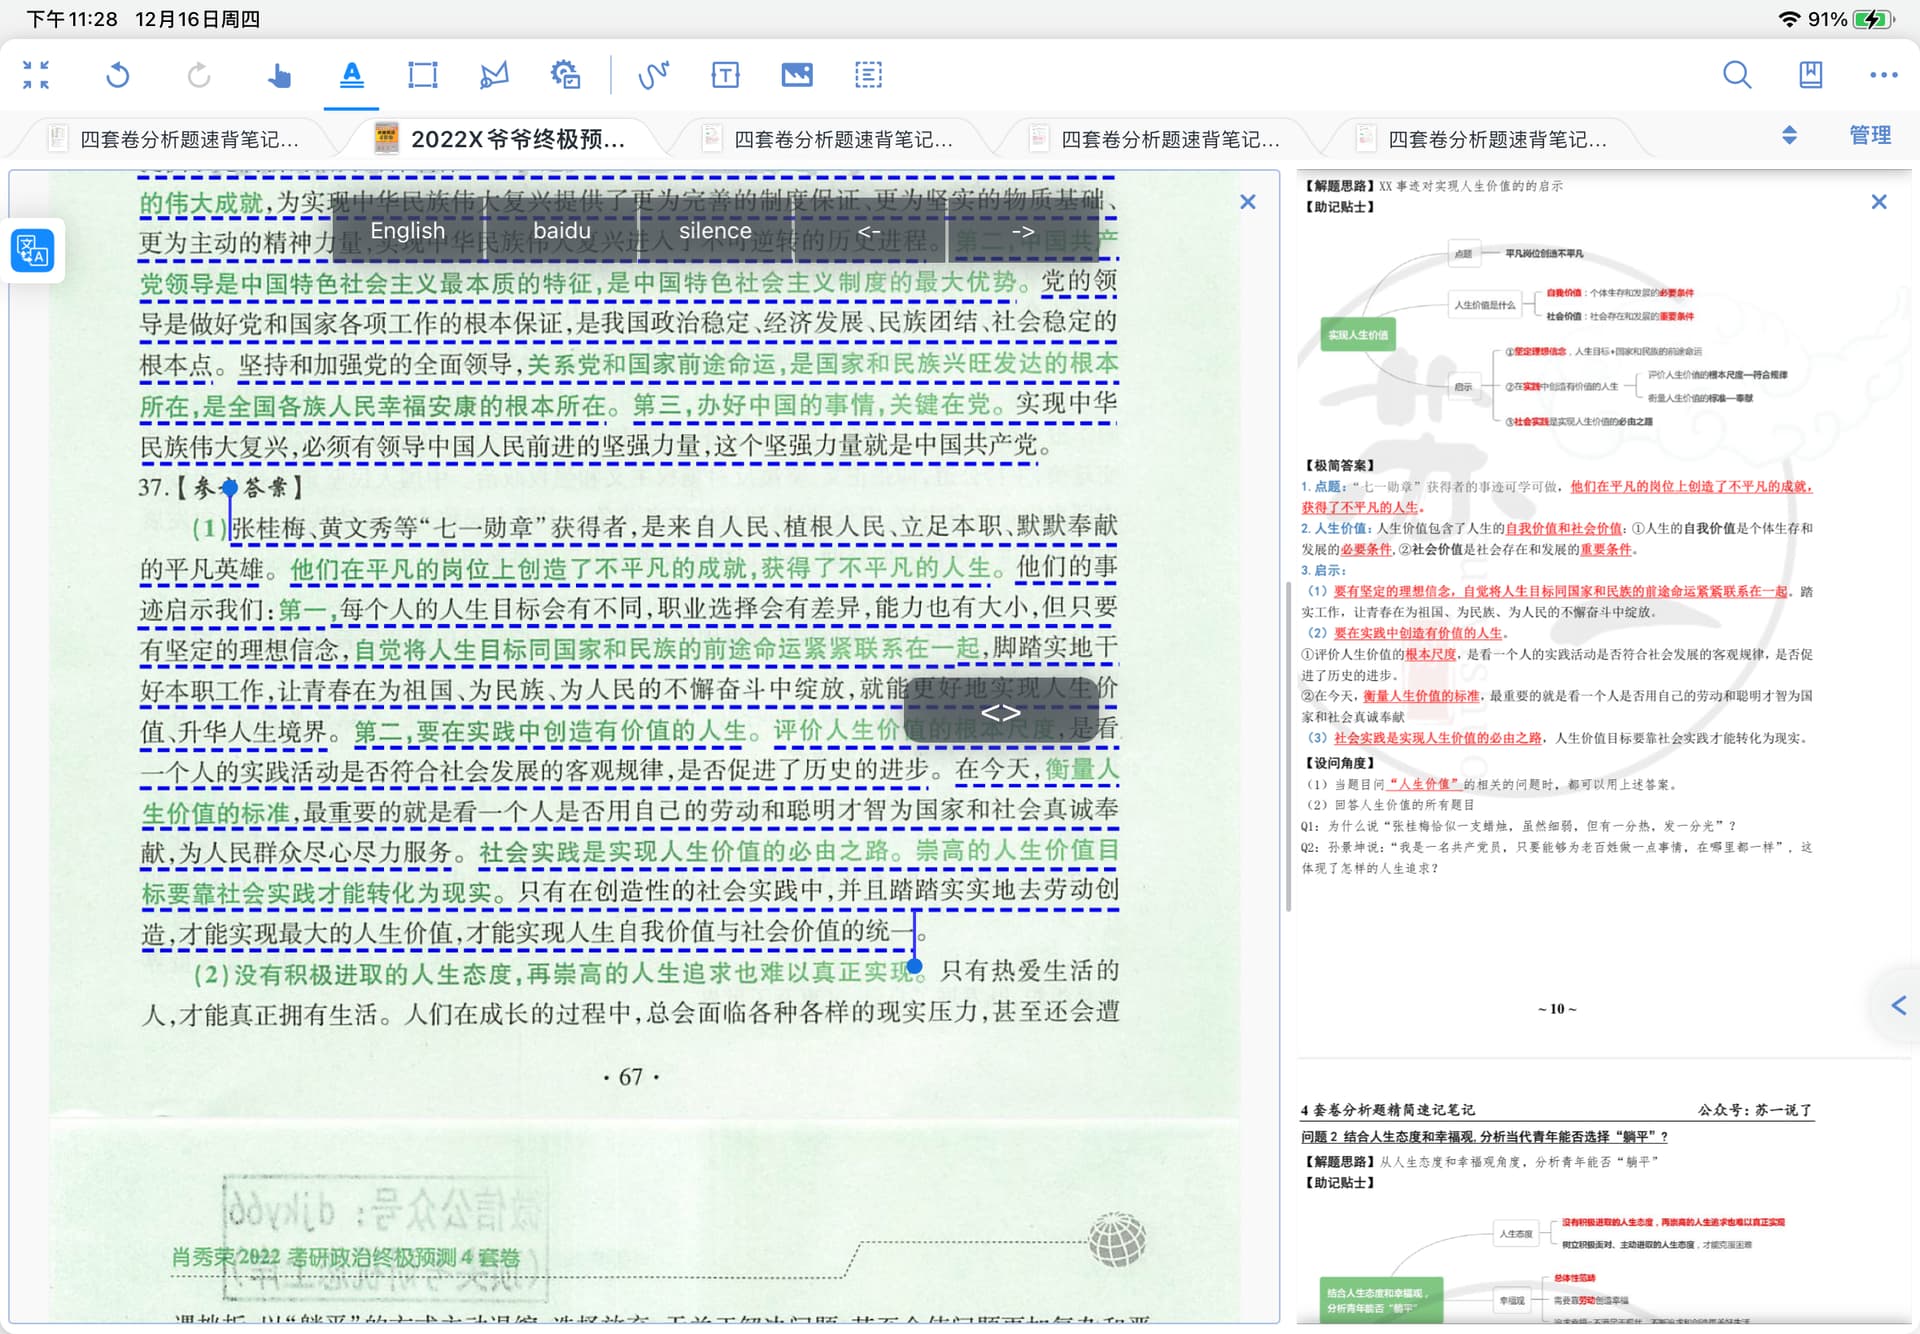Select the rectangle selection tool

point(423,75)
